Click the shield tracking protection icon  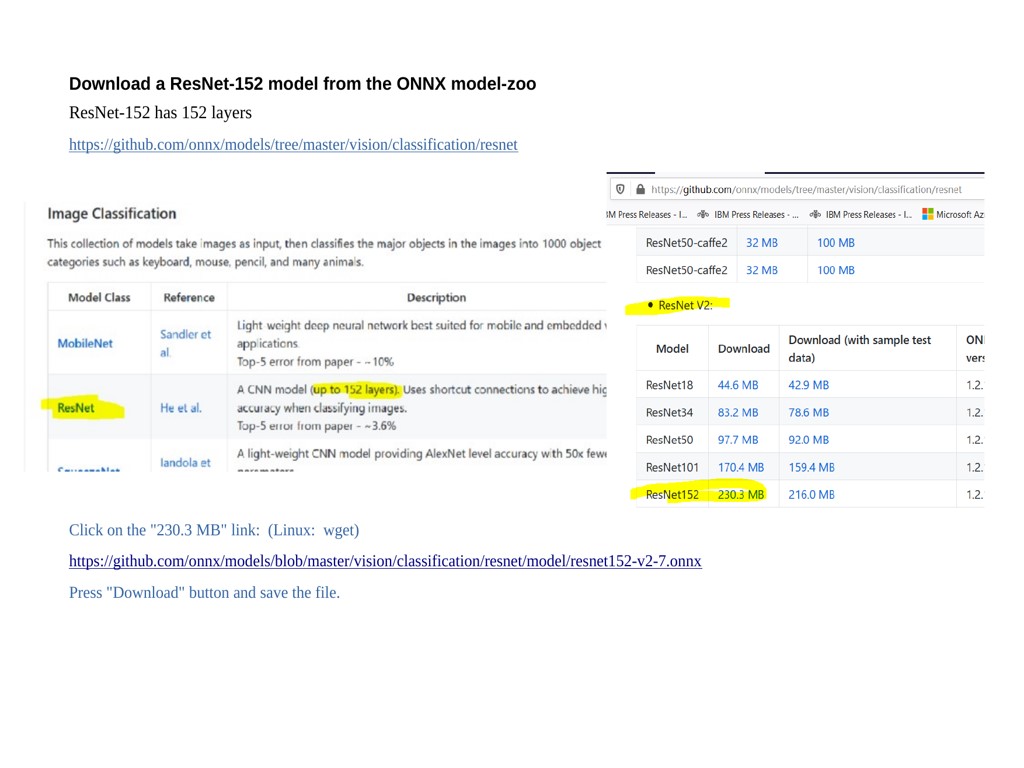tap(620, 189)
